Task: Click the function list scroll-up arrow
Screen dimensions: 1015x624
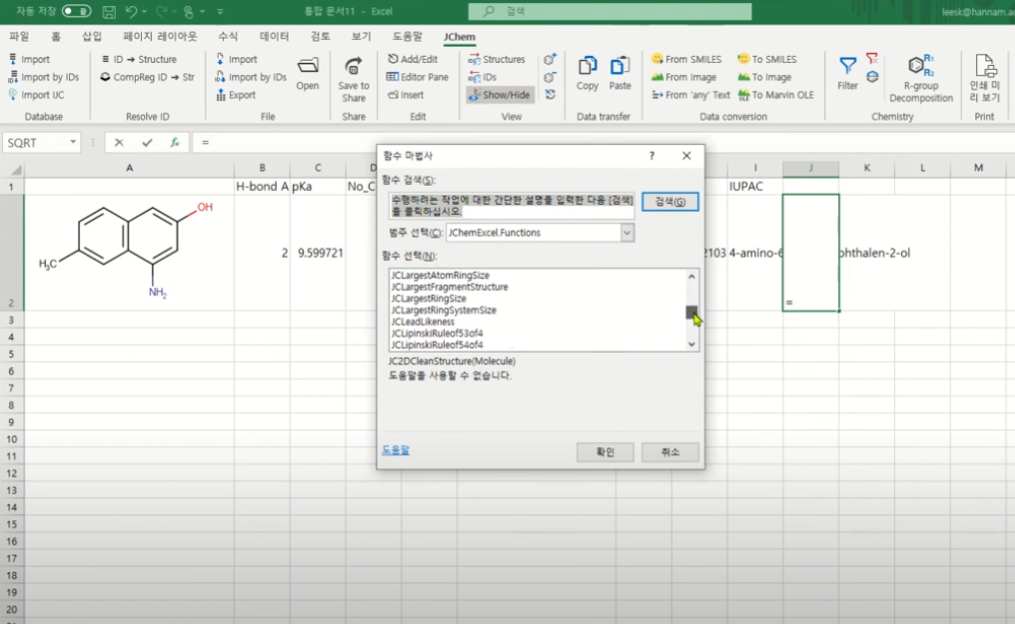Action: pos(691,276)
